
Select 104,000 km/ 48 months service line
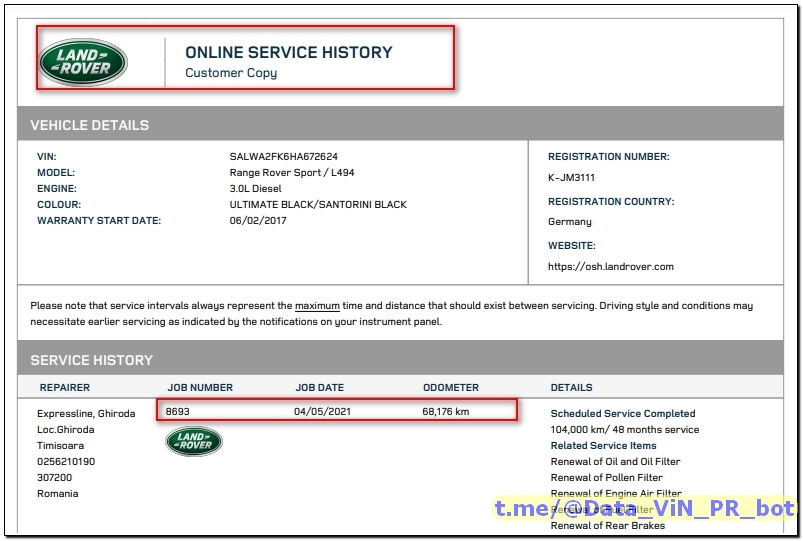(x=625, y=429)
